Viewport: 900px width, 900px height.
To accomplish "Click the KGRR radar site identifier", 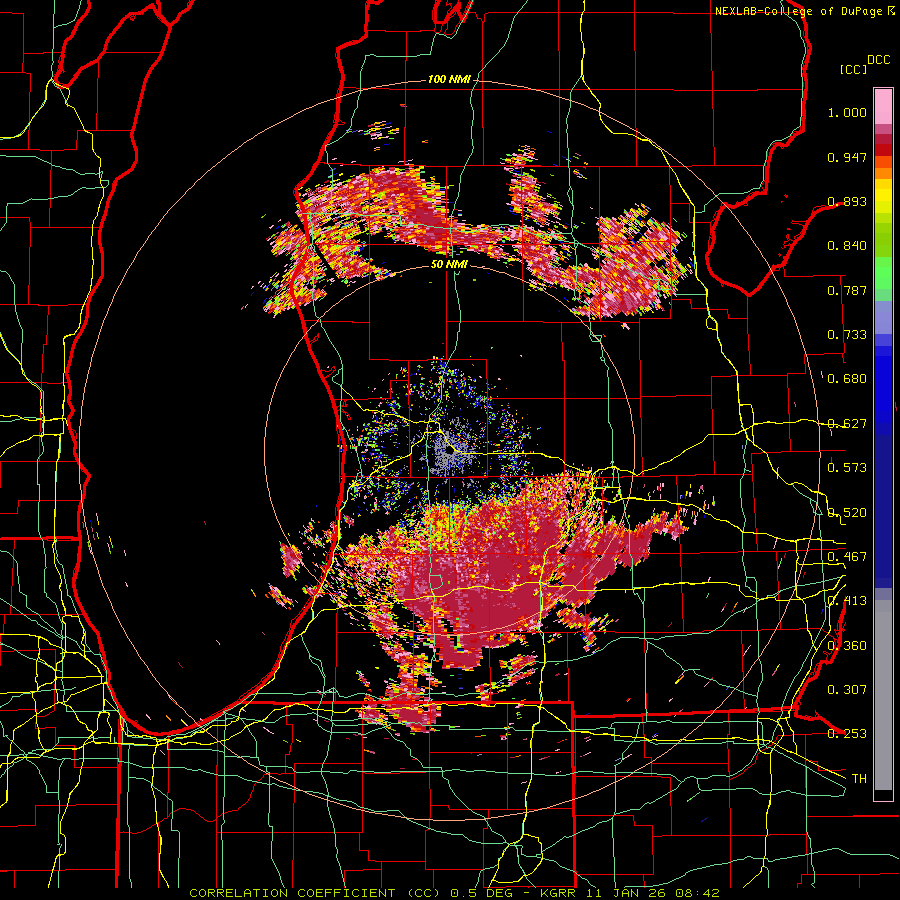I will [x=558, y=893].
